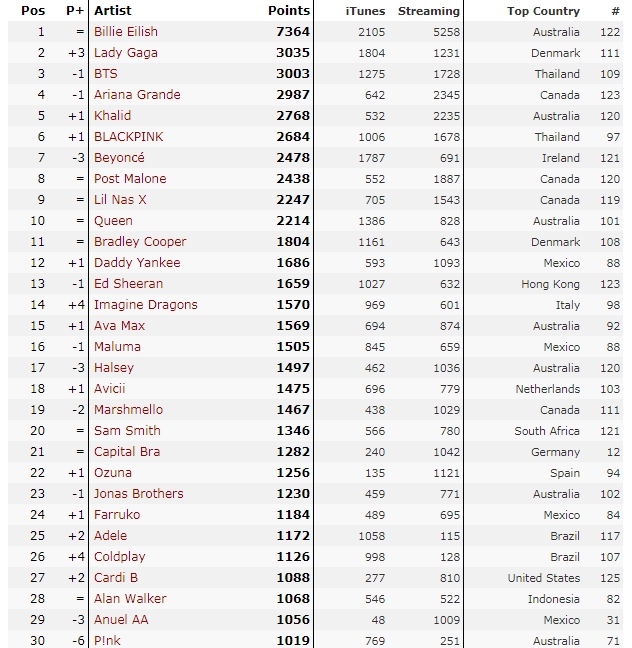Open the Post Malone link
The height and width of the screenshot is (648, 632).
[130, 179]
